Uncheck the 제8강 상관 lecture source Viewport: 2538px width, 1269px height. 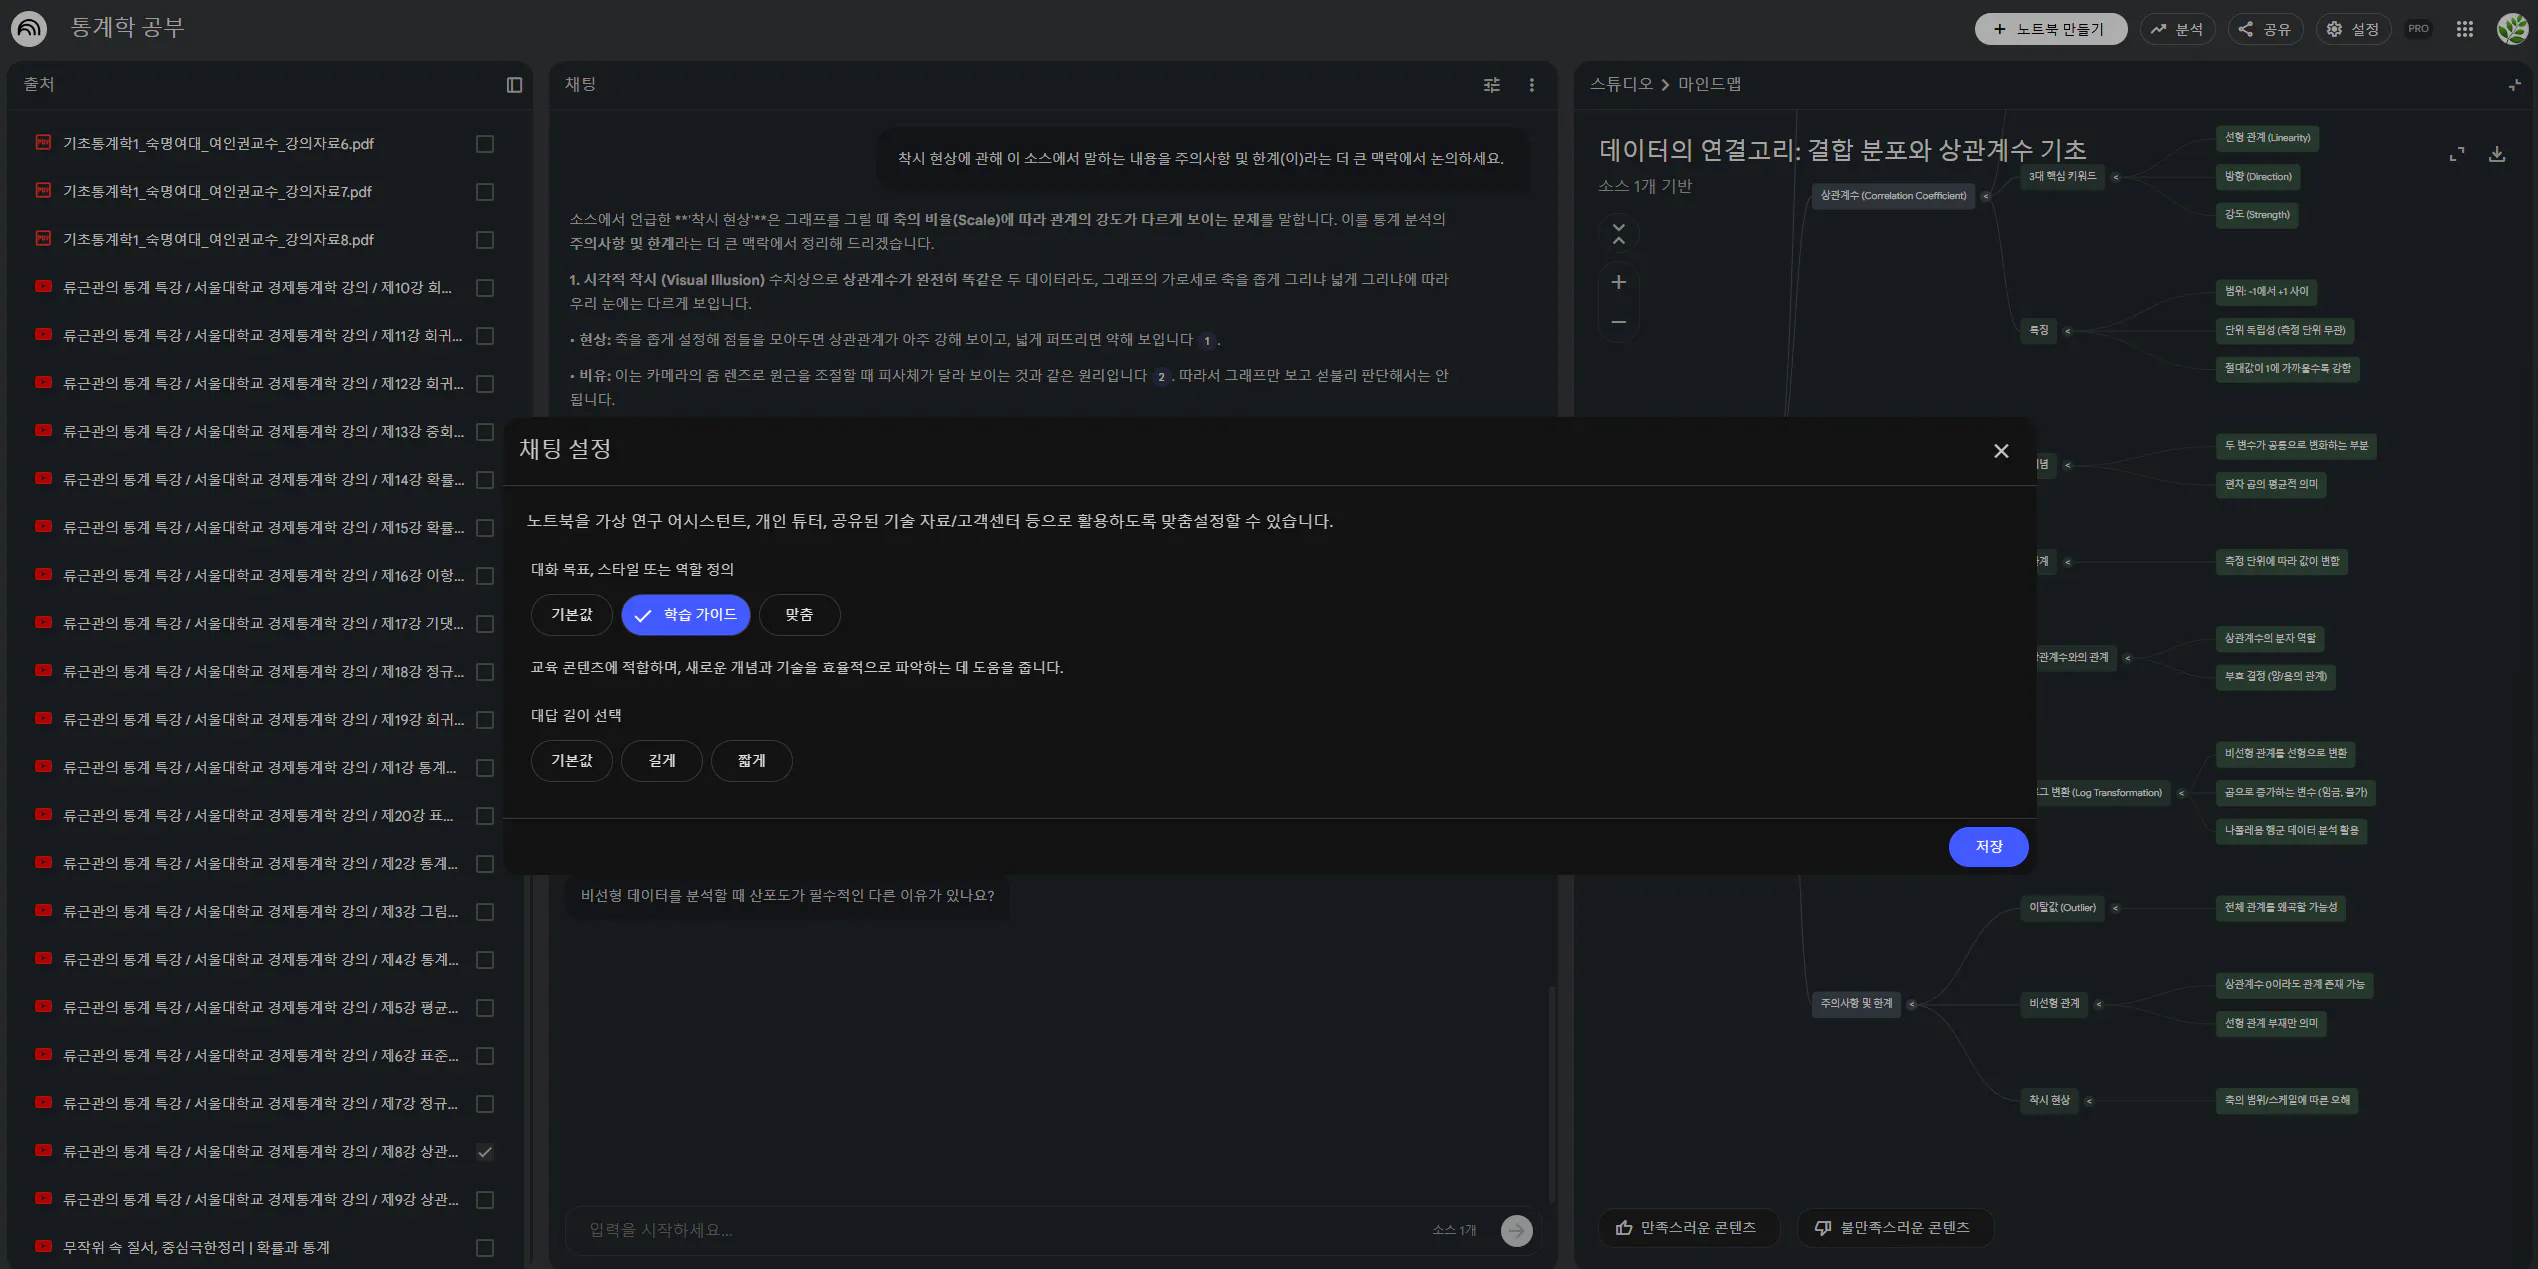point(485,1152)
